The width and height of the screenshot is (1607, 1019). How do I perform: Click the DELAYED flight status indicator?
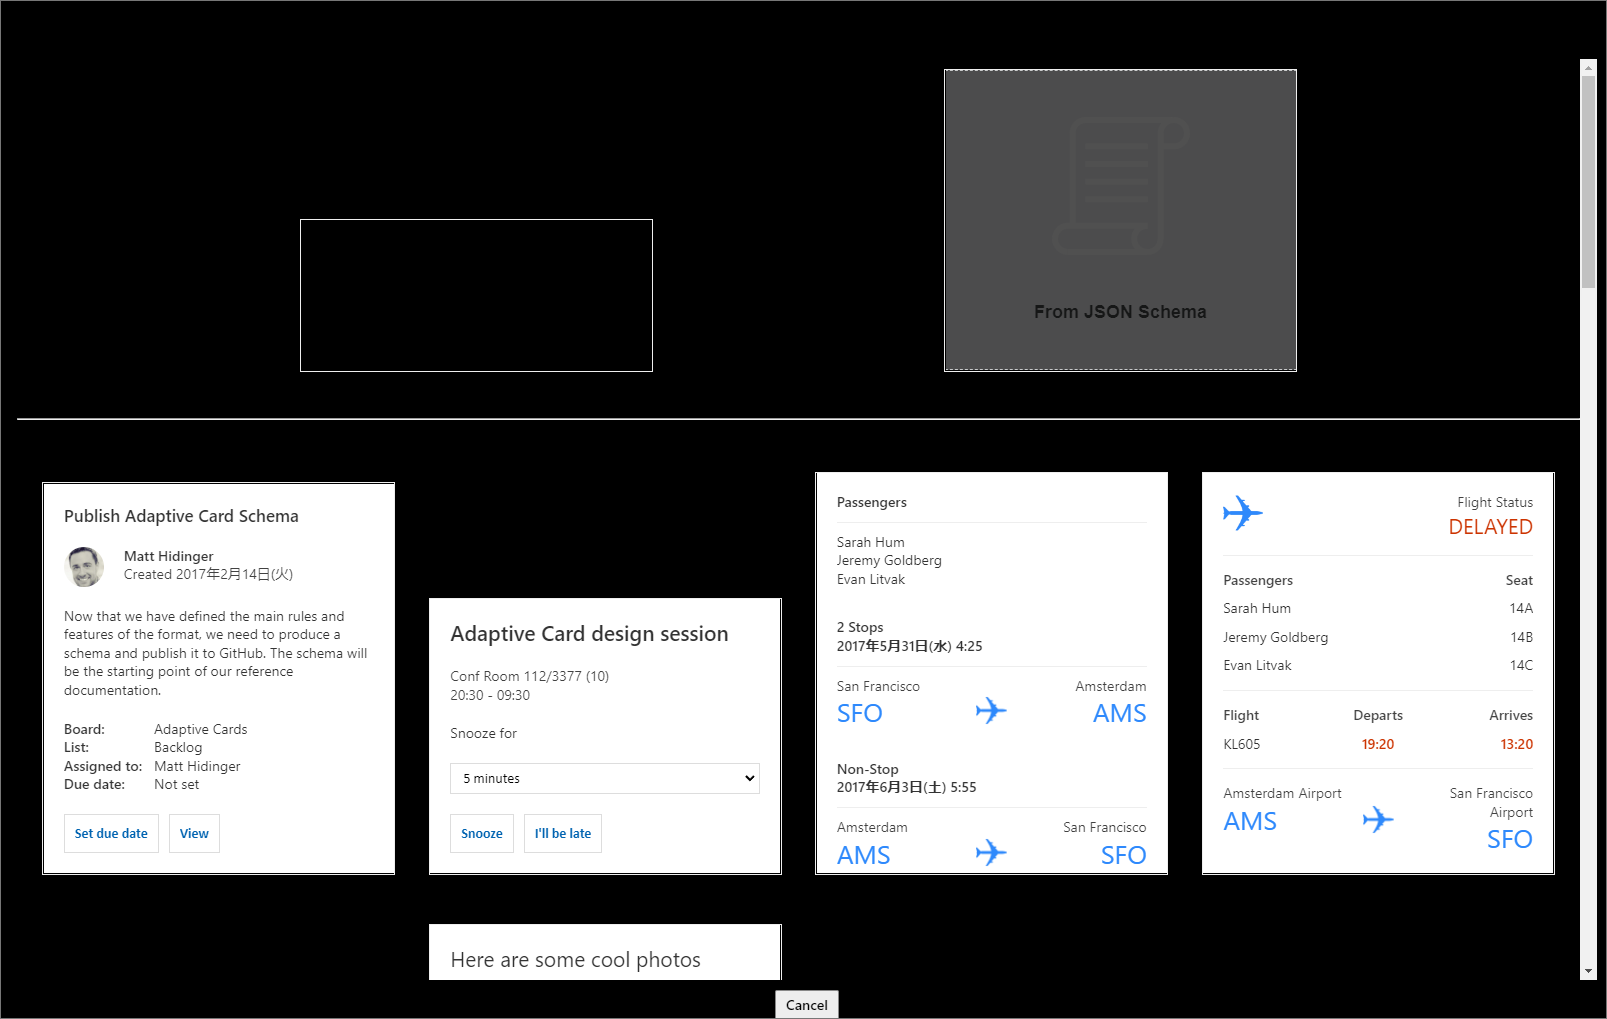pyautogui.click(x=1490, y=527)
